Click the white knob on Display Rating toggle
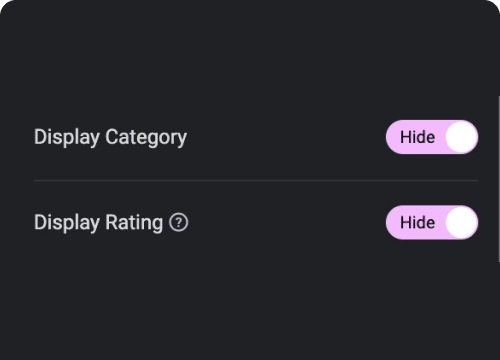The width and height of the screenshot is (500, 360). click(461, 222)
